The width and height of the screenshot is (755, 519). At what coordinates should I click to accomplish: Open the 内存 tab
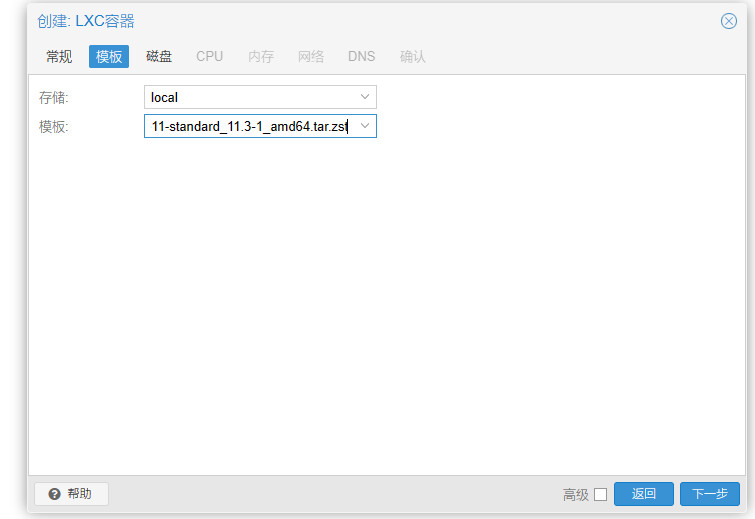(x=261, y=56)
